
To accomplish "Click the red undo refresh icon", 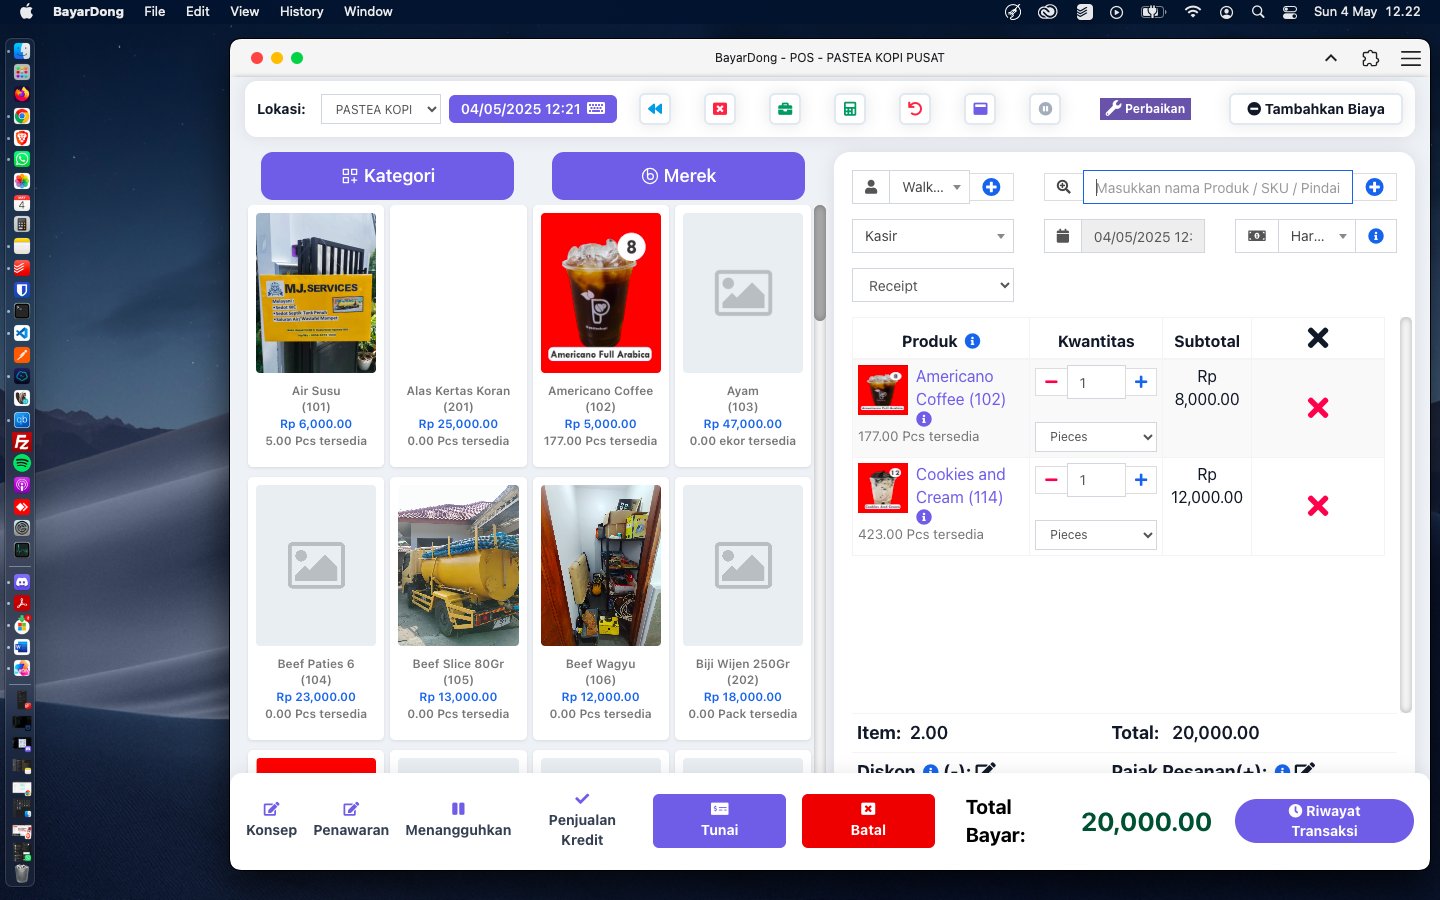I will pos(915,109).
